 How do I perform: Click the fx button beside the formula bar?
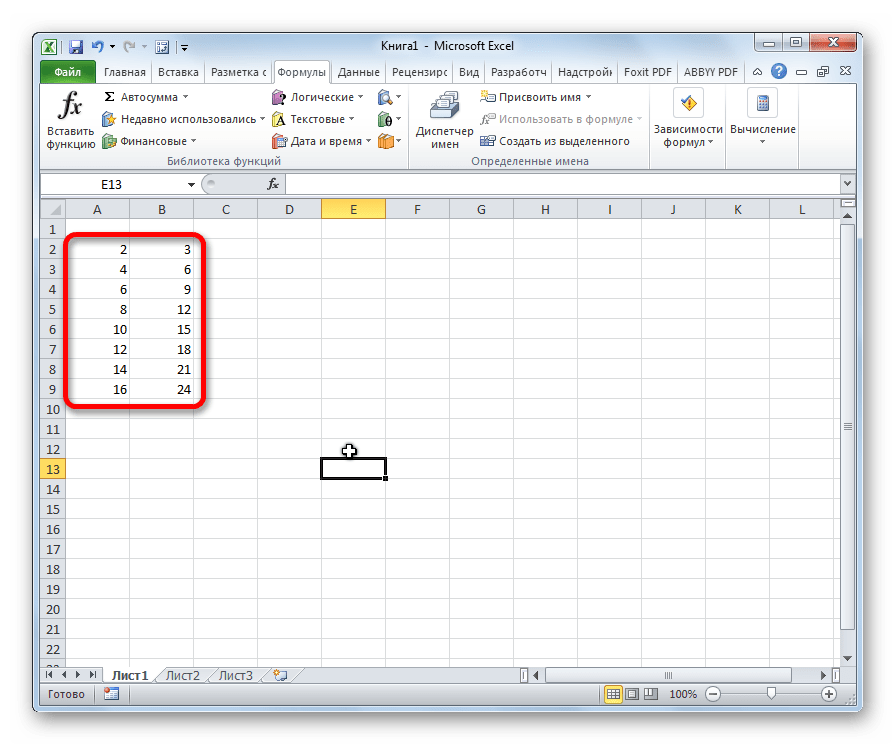point(273,184)
